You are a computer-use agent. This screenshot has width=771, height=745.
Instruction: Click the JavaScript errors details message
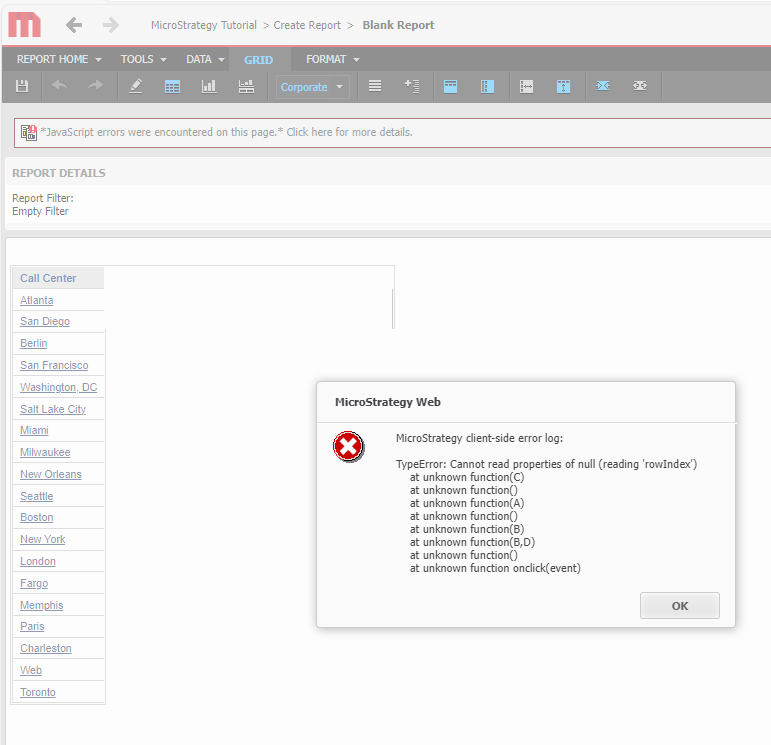225,132
